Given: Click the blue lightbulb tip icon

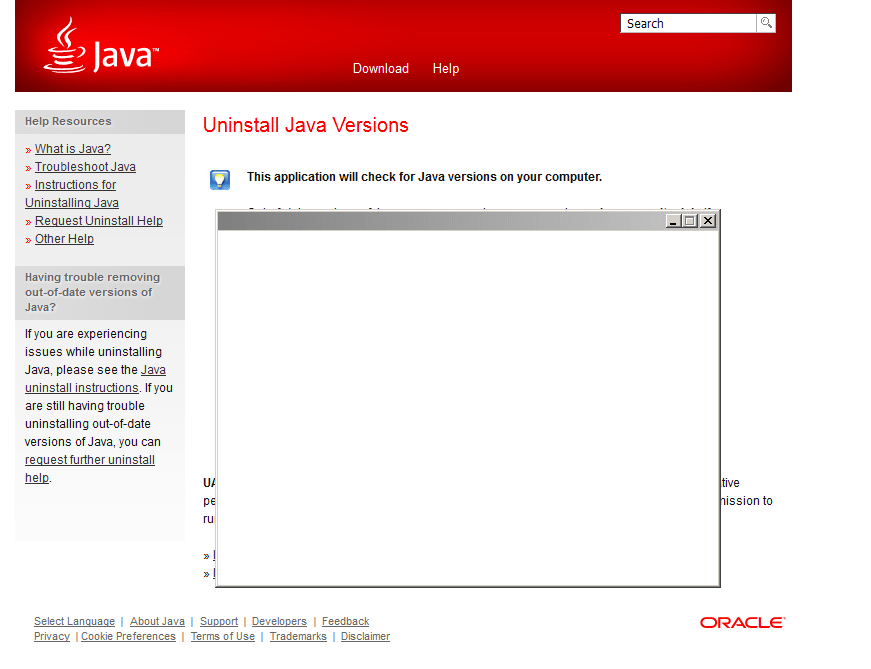Looking at the screenshot, I should pos(219,179).
